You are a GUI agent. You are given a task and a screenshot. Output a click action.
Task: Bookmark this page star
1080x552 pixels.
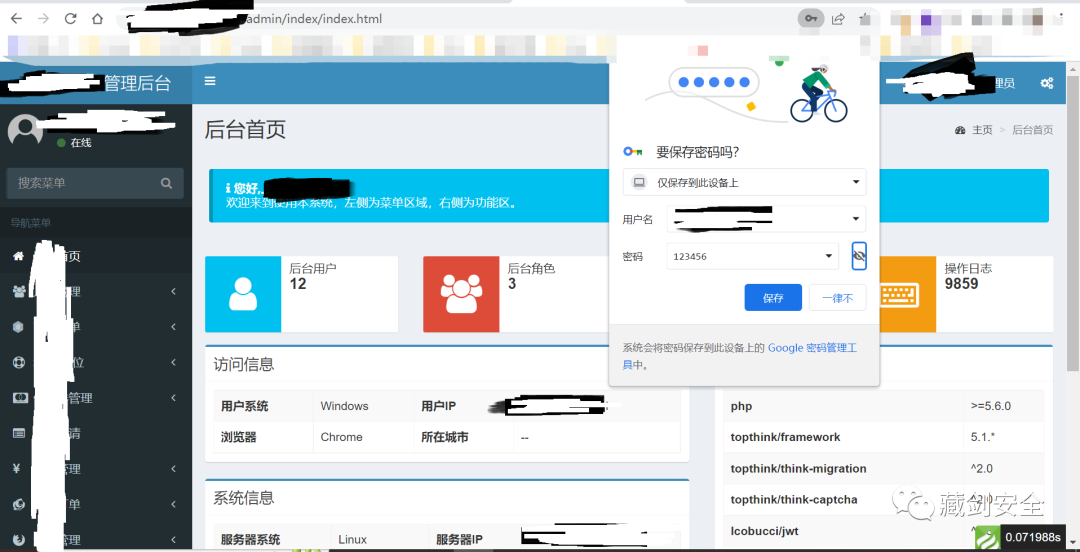(x=865, y=19)
